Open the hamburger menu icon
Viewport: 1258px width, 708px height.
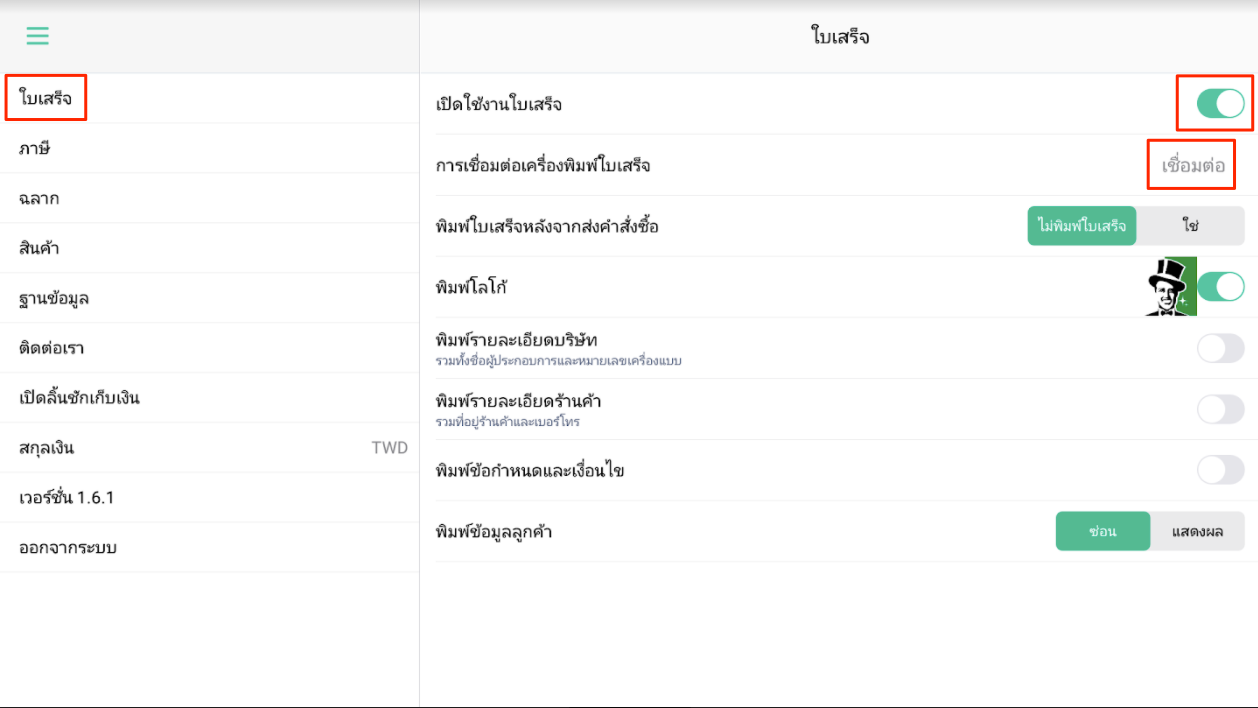[x=37, y=36]
